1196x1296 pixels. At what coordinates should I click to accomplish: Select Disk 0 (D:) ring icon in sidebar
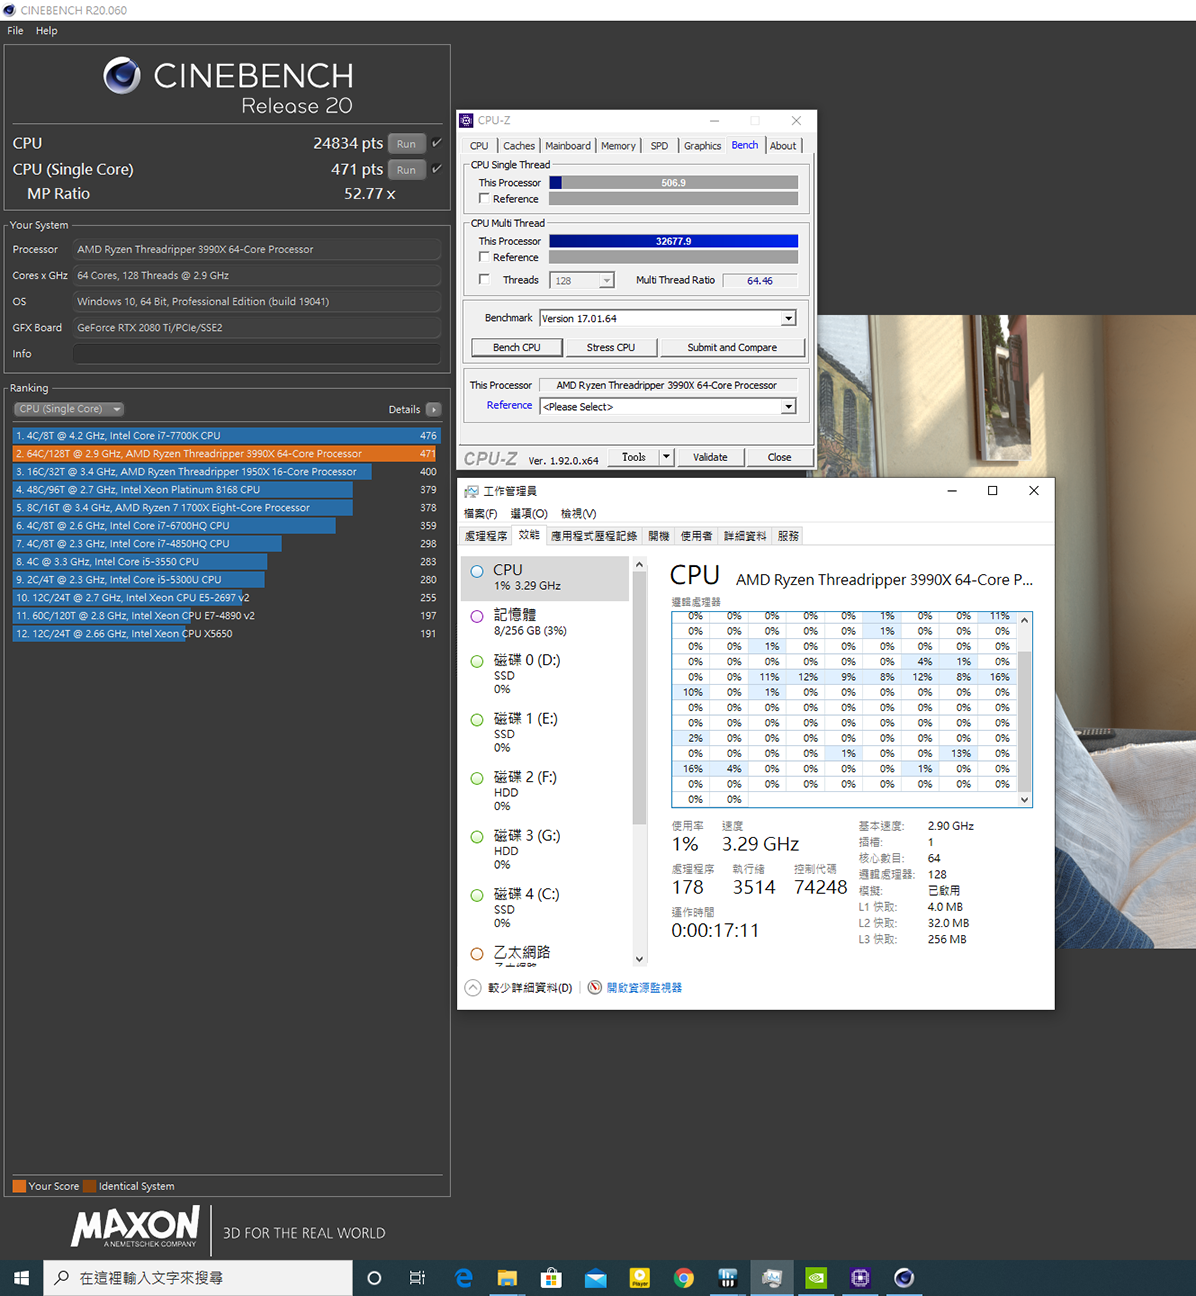click(477, 661)
